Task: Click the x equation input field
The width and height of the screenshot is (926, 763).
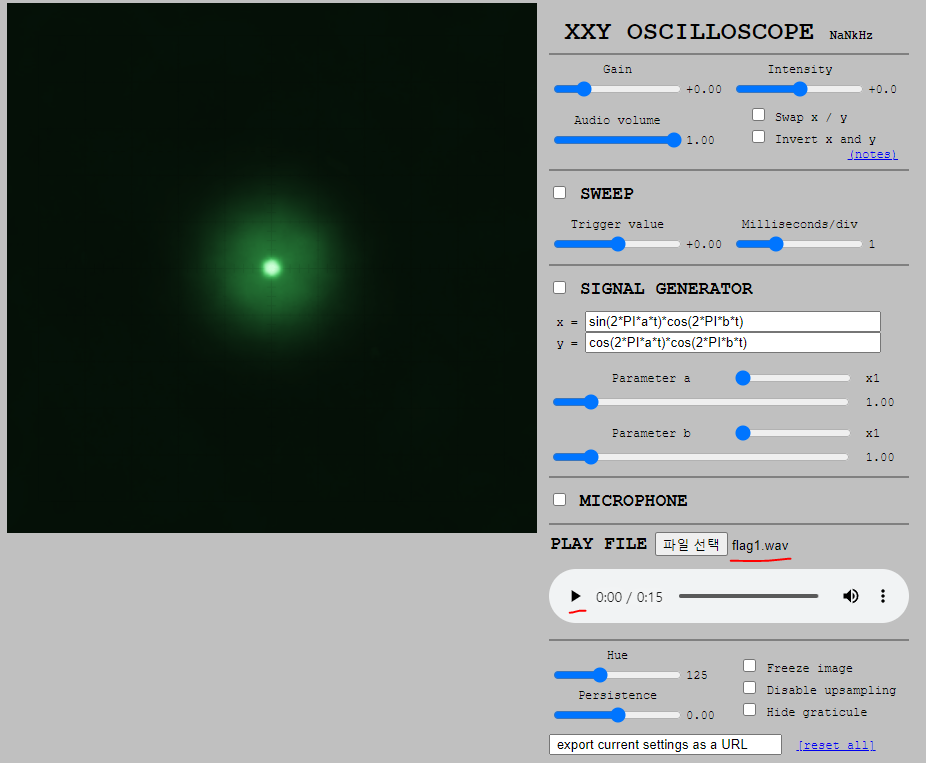Action: click(733, 322)
